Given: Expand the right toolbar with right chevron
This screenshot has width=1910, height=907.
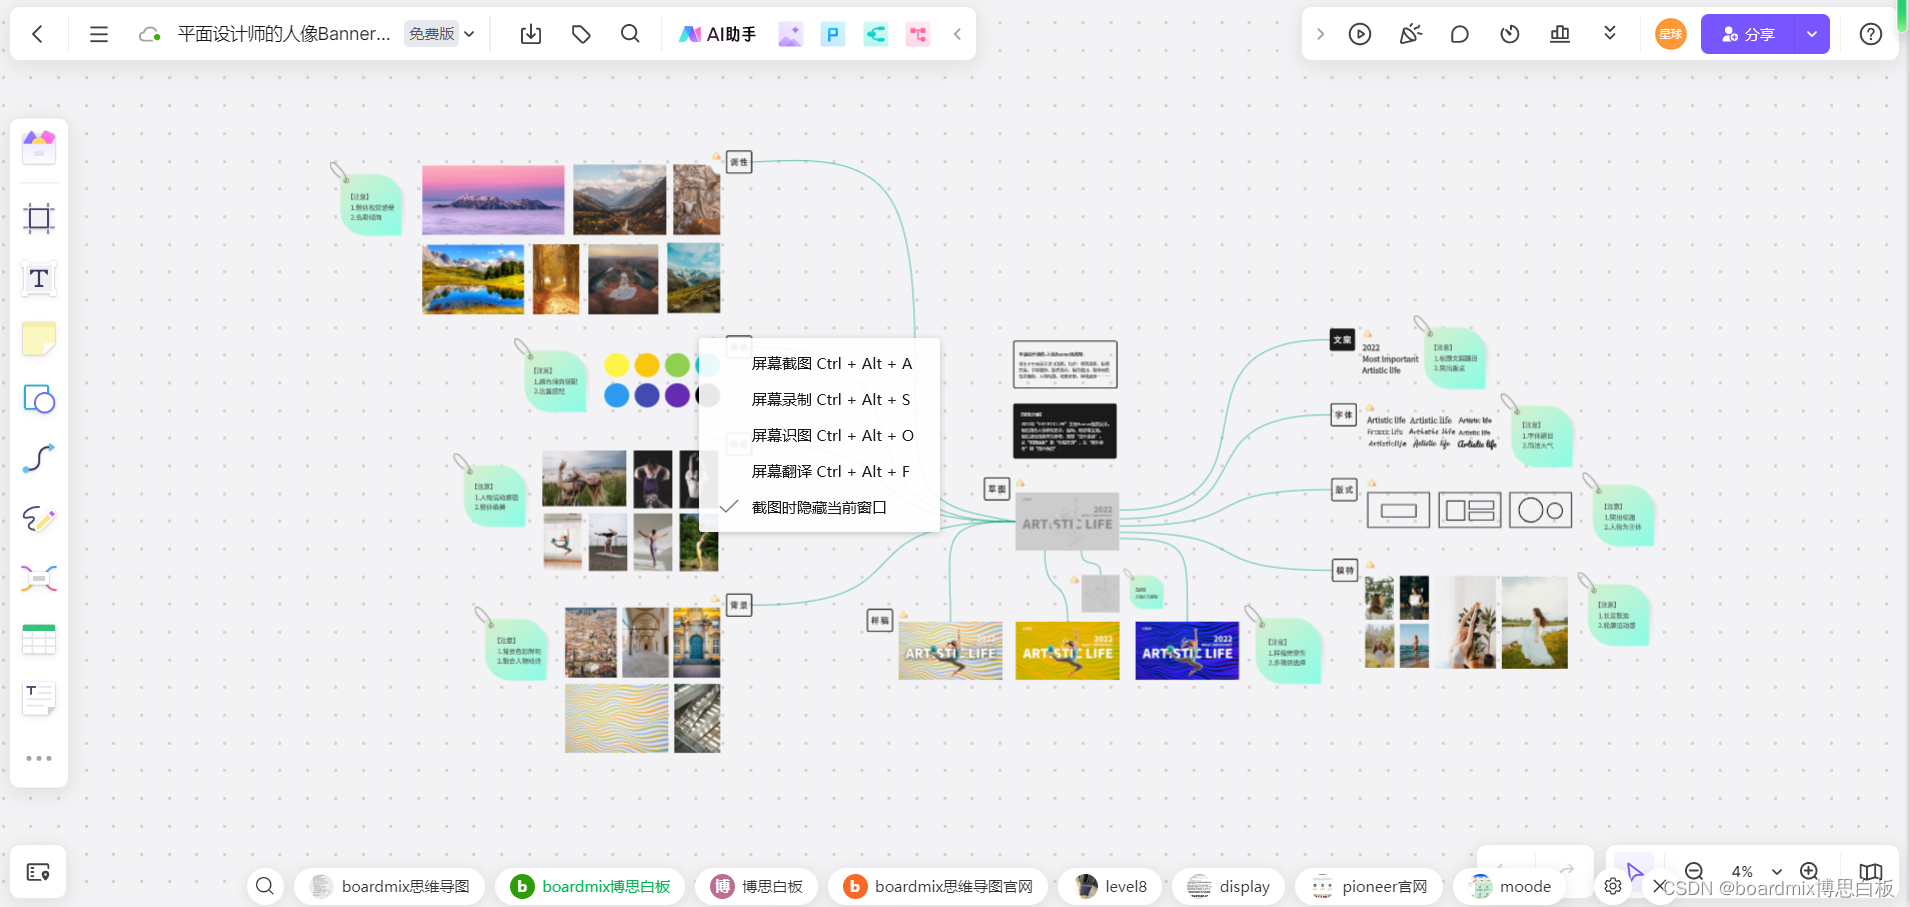Looking at the screenshot, I should coord(1320,34).
